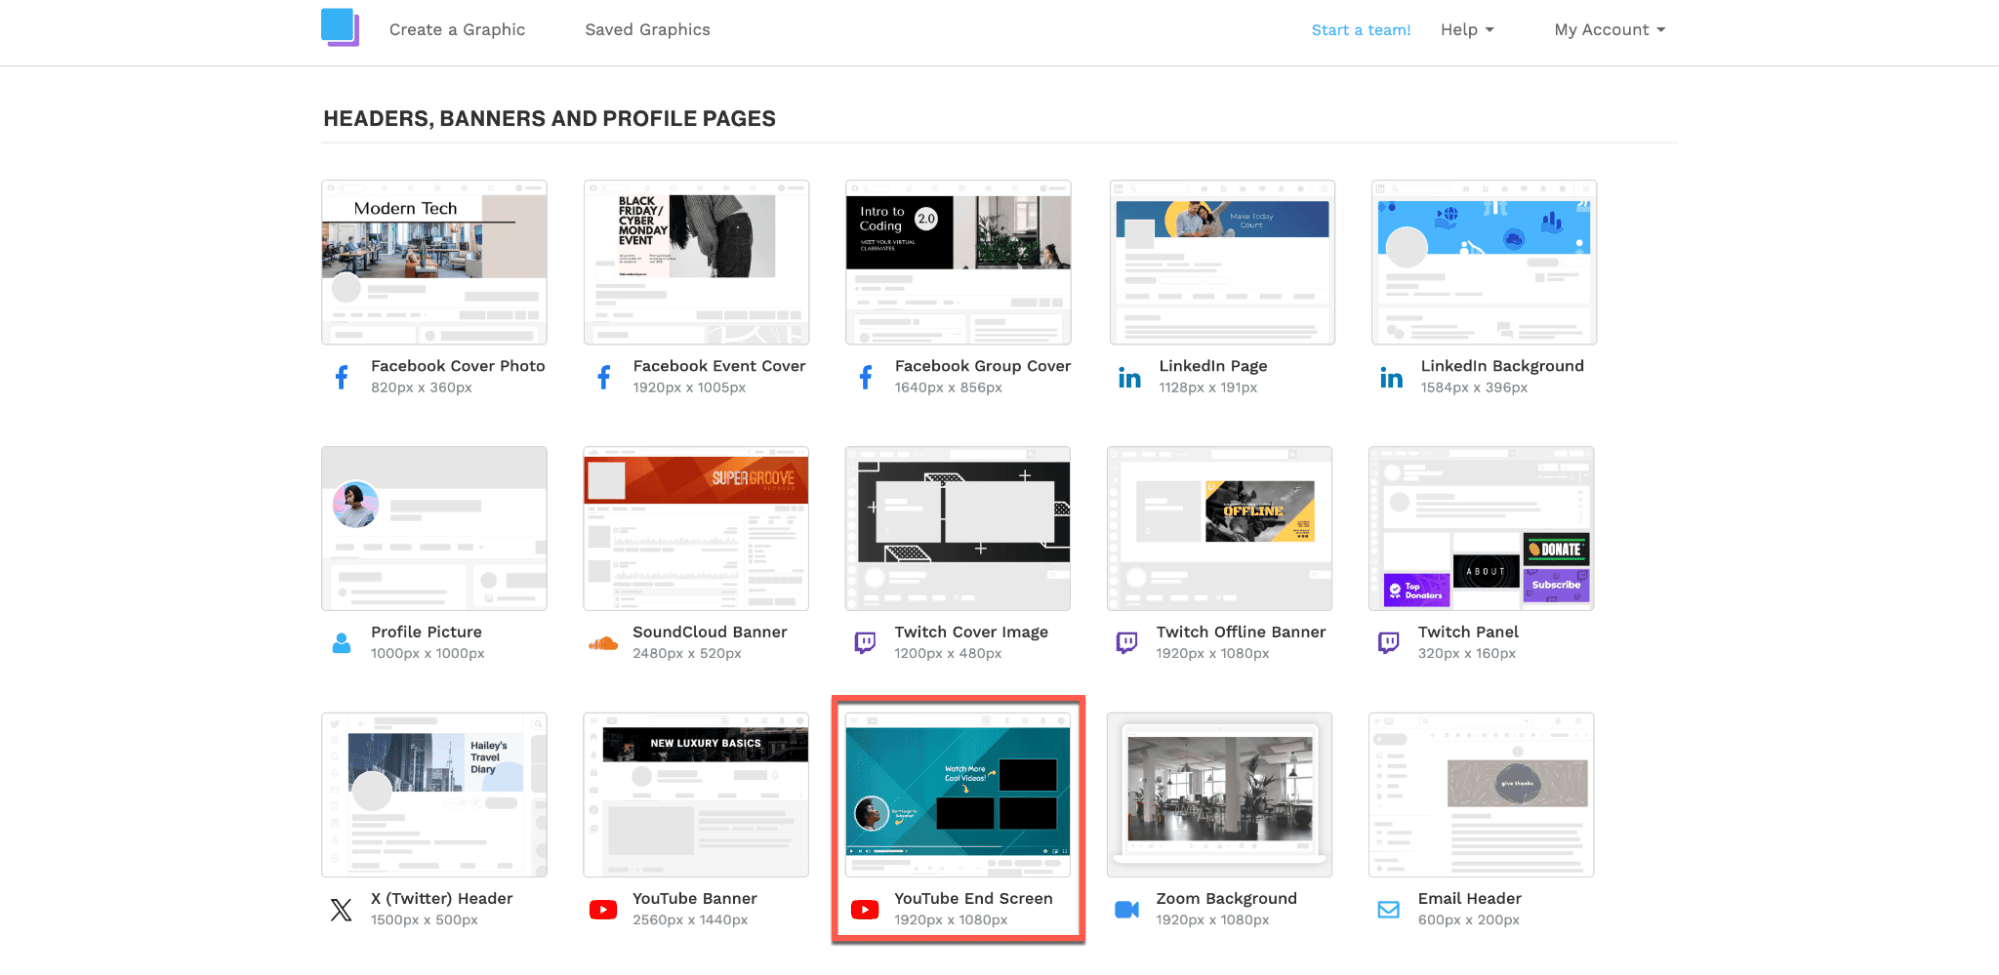Open Saved Graphics page

(x=648, y=30)
